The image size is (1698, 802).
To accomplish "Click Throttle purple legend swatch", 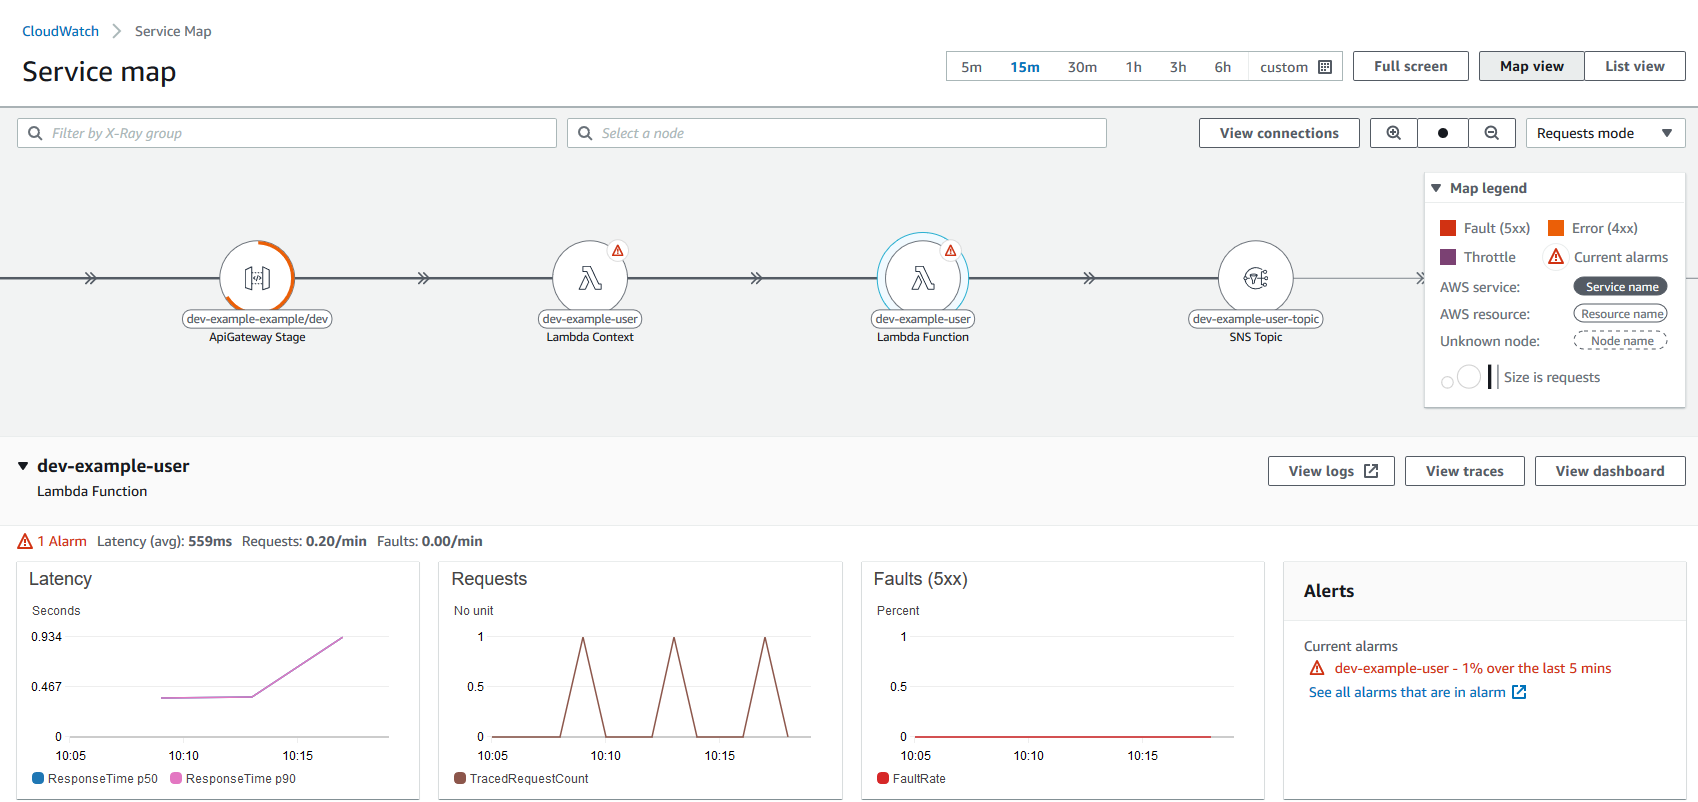I will click(x=1448, y=257).
